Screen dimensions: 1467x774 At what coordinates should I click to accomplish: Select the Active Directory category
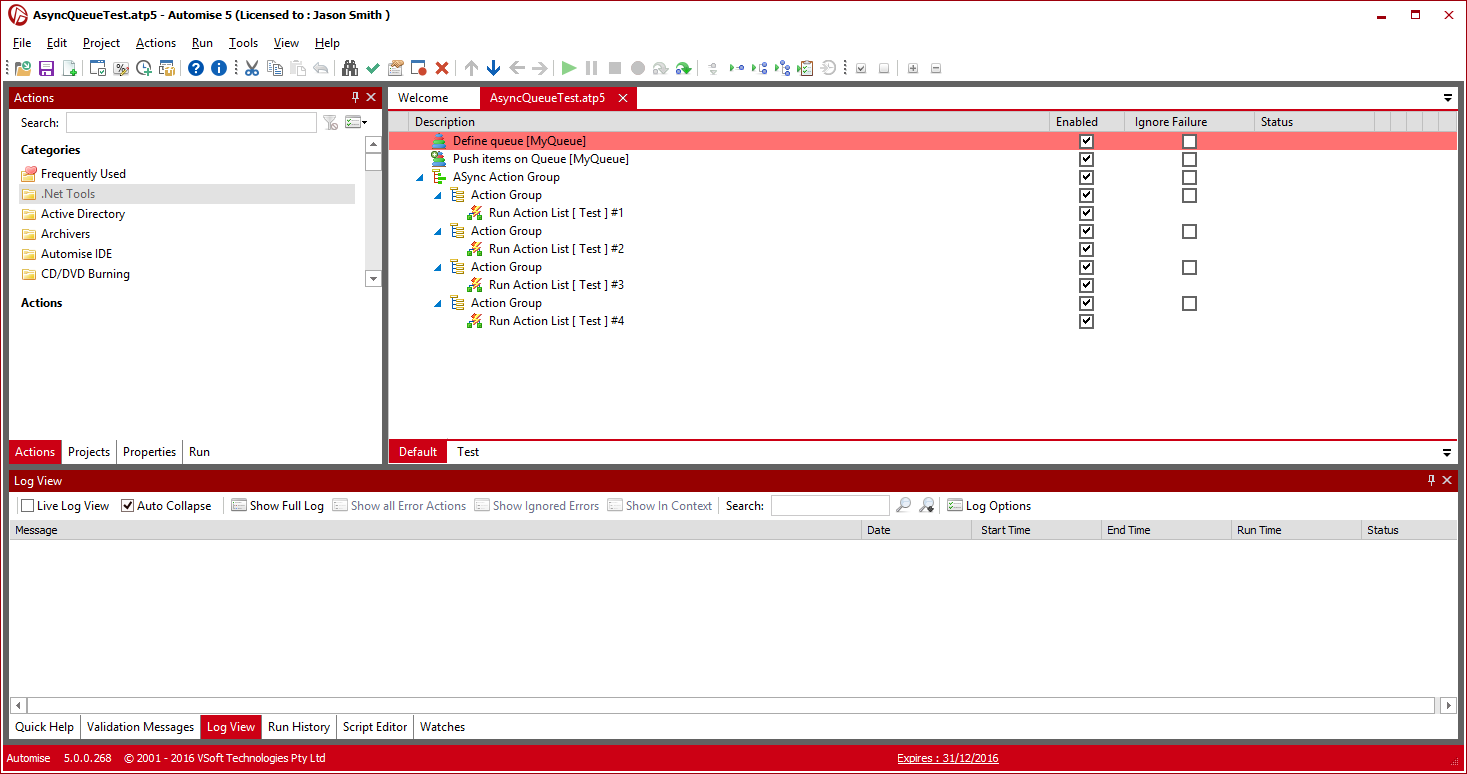(x=83, y=214)
